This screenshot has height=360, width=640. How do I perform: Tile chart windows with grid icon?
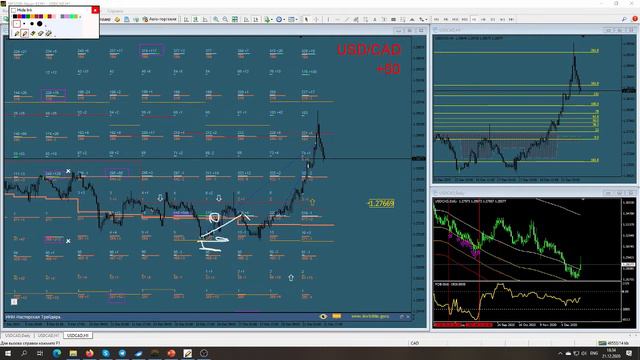click(235, 19)
